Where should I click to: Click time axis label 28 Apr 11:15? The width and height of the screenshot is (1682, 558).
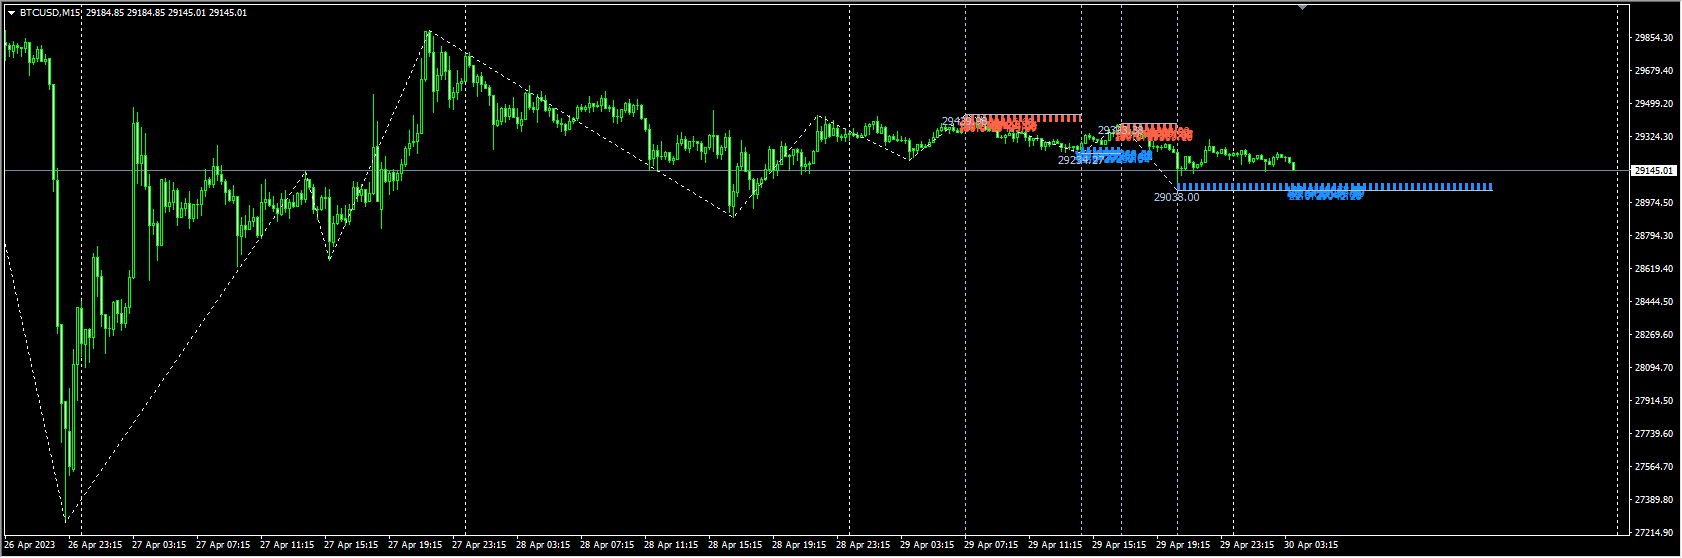tap(671, 546)
